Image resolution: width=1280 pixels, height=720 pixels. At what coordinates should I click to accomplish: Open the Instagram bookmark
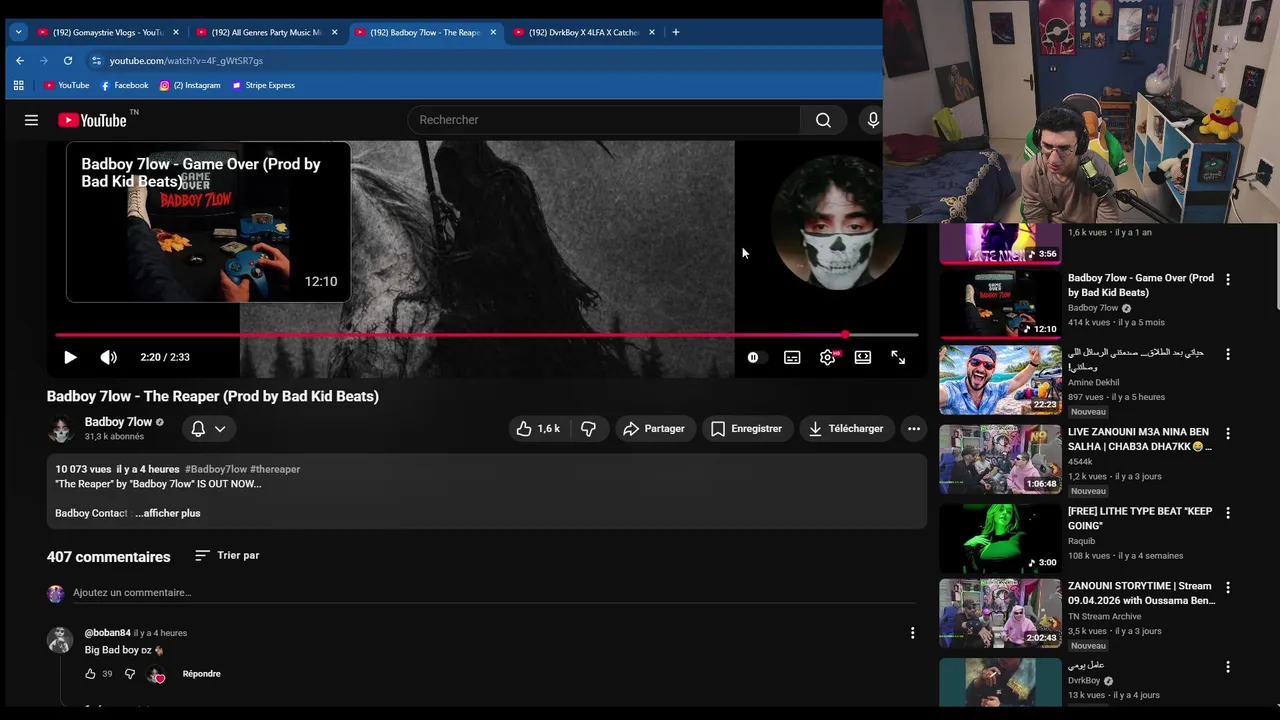pyautogui.click(x=190, y=85)
